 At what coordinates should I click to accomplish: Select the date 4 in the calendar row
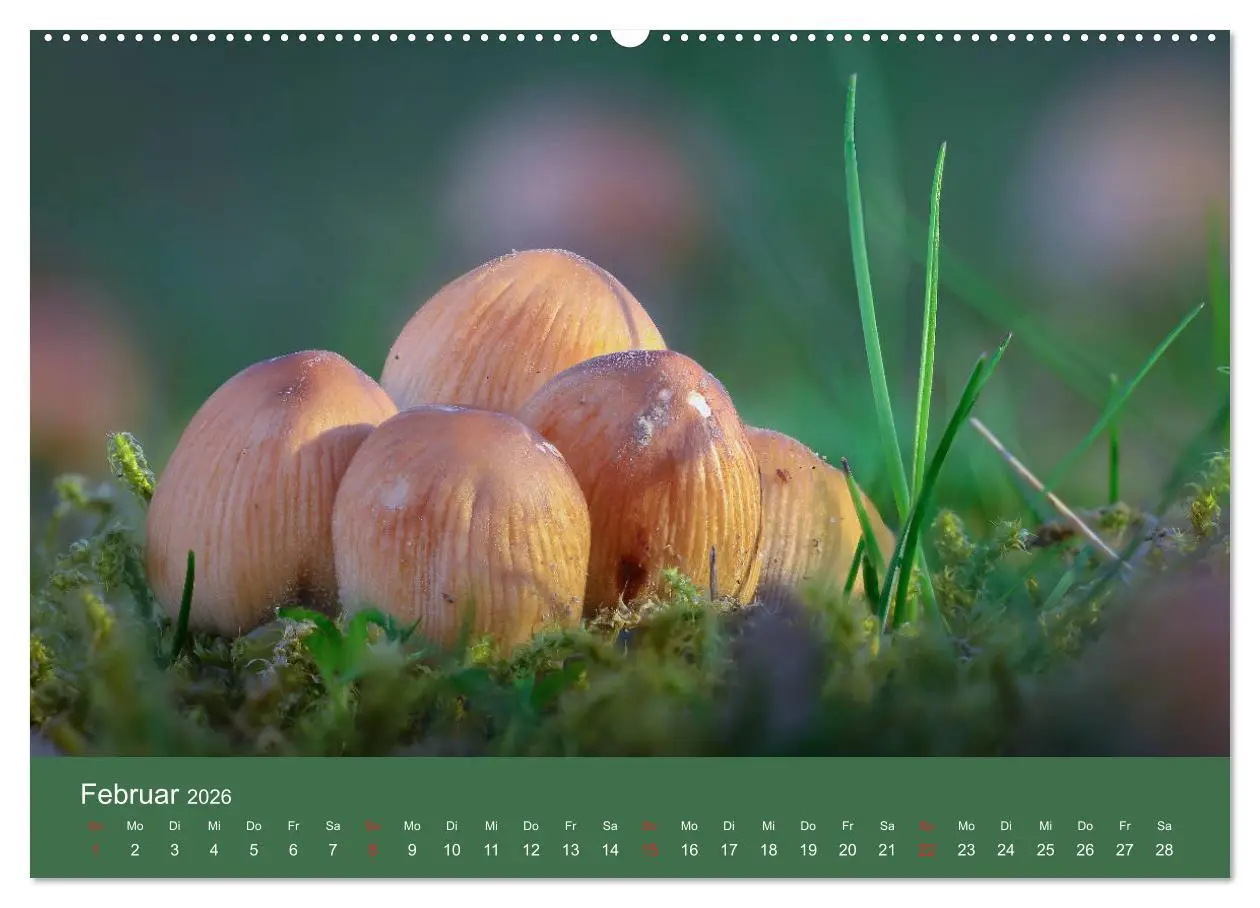(x=214, y=850)
